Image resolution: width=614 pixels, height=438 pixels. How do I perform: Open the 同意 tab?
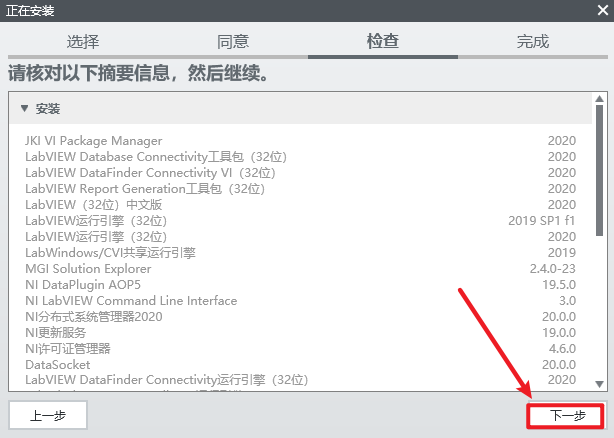pyautogui.click(x=233, y=42)
